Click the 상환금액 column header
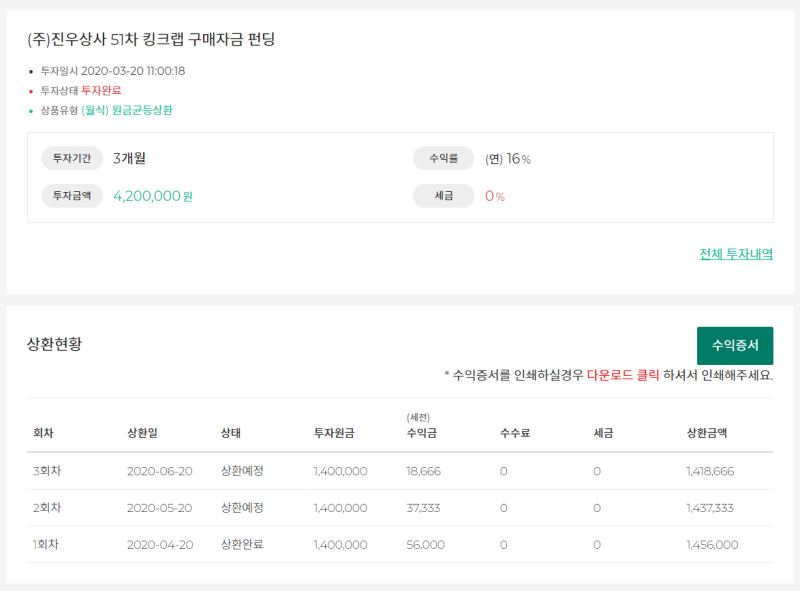The image size is (800, 591). click(x=706, y=433)
